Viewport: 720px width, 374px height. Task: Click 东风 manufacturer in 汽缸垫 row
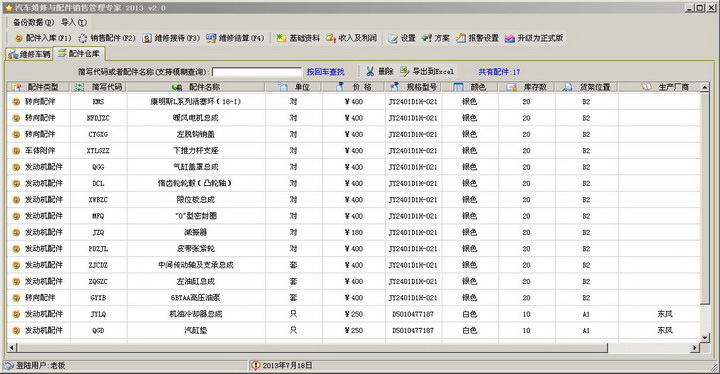click(x=665, y=330)
